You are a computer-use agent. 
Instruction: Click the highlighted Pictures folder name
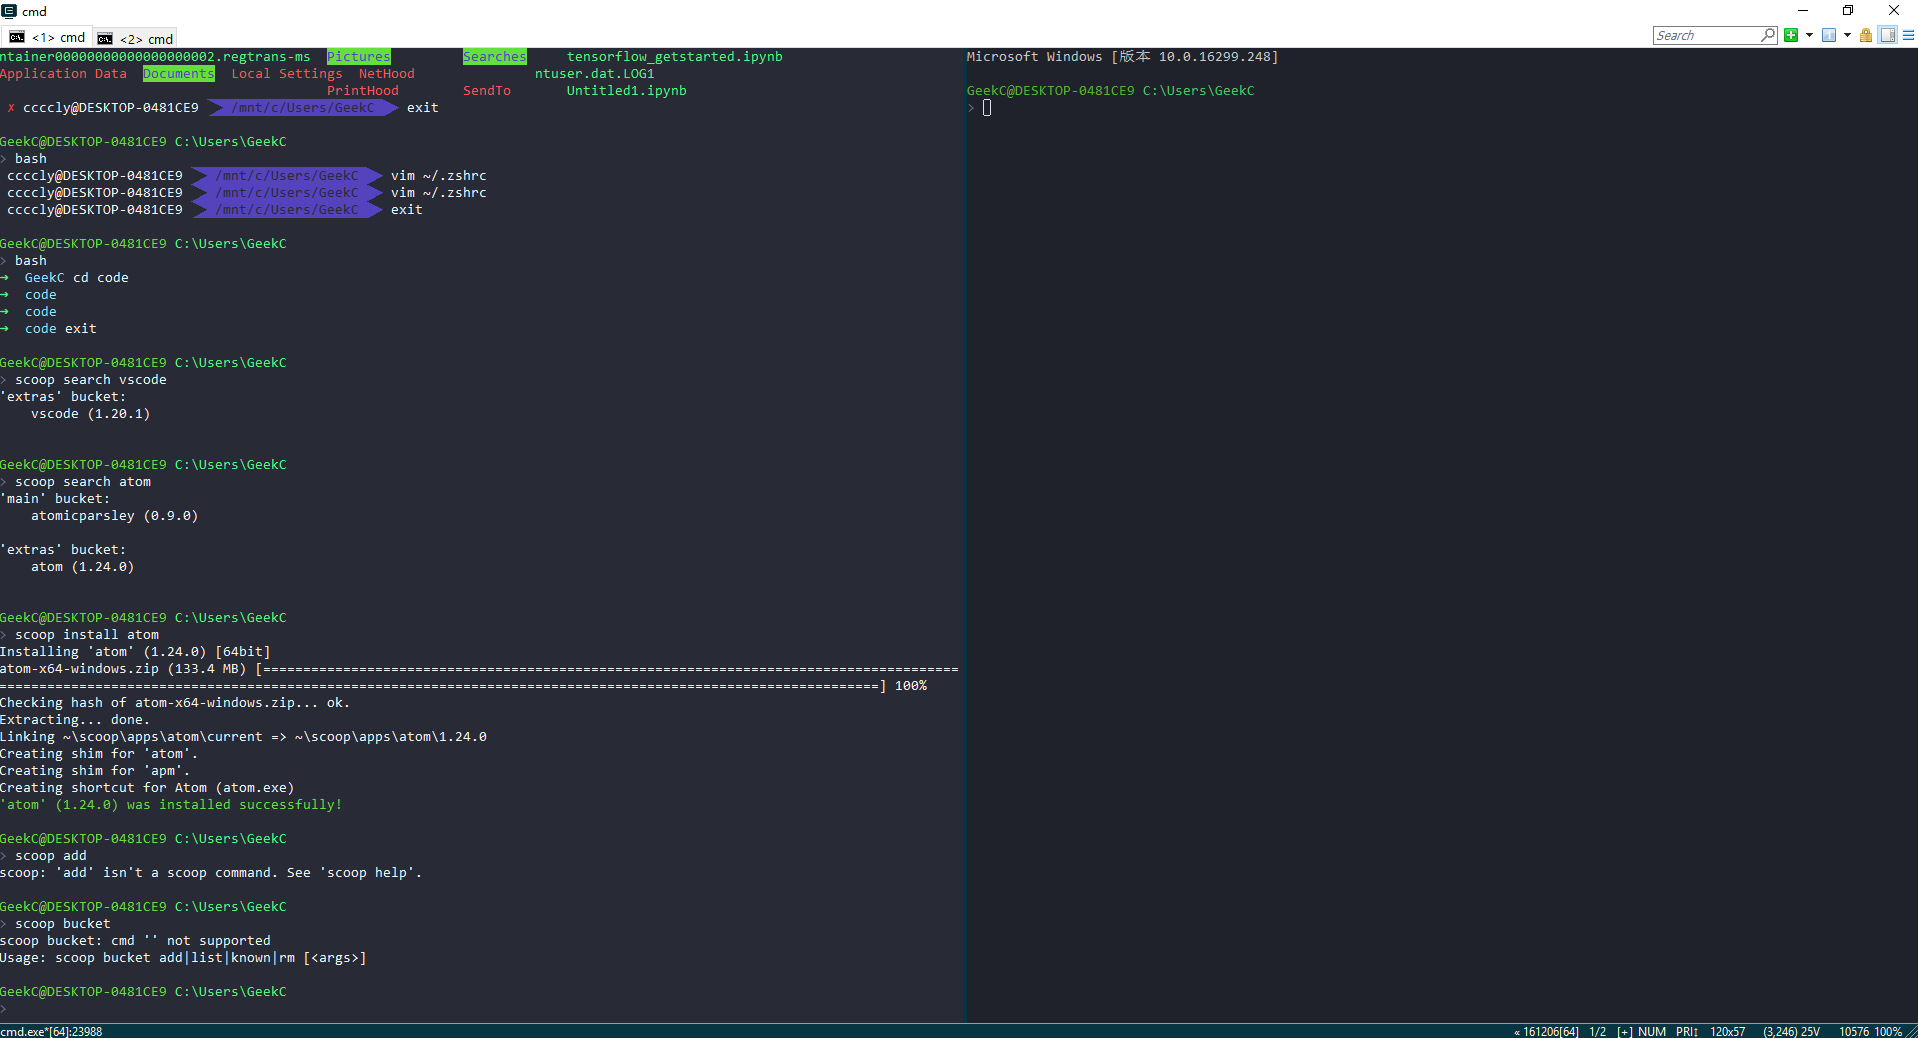359,57
